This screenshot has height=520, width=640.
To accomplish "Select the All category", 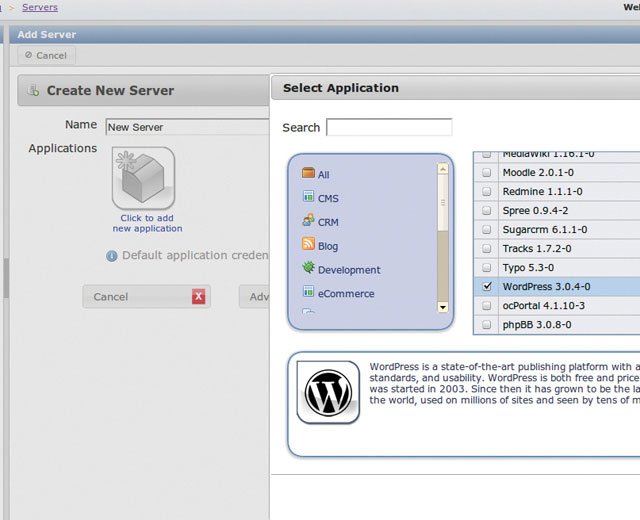I will pos(324,175).
